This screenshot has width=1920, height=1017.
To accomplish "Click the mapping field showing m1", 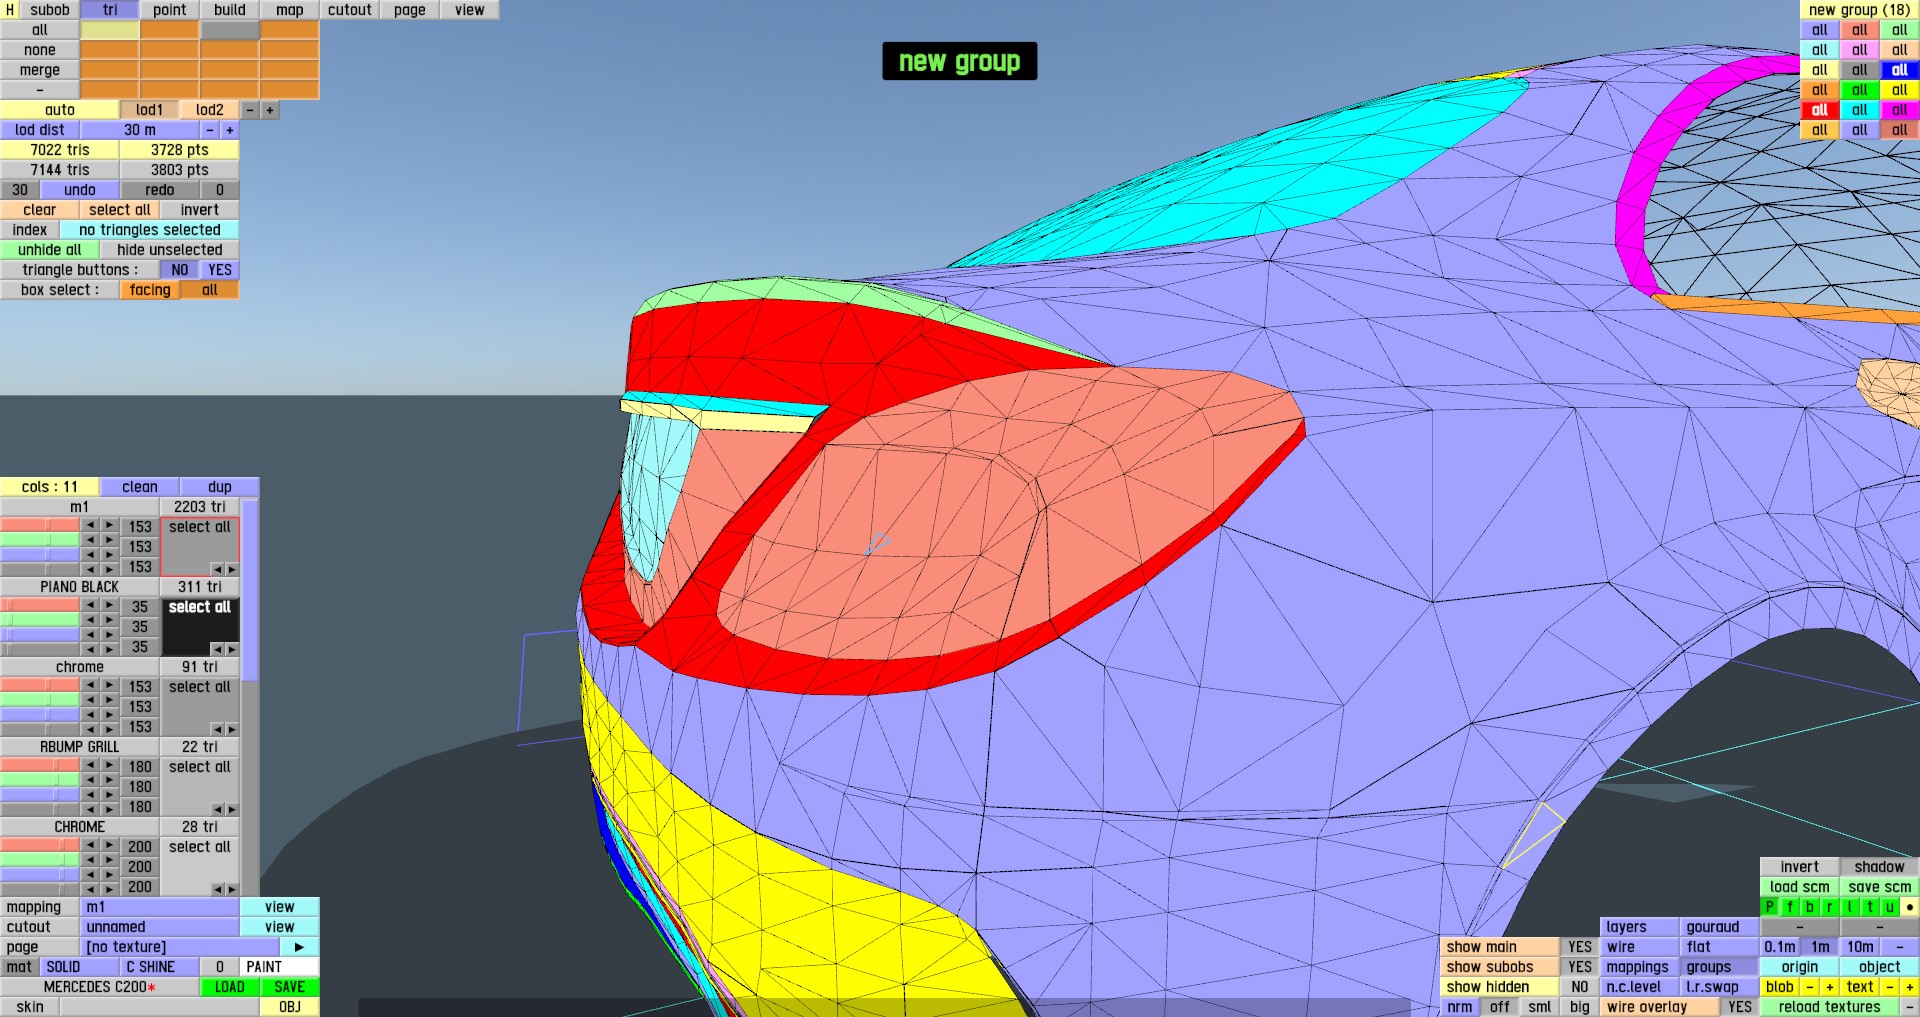I will click(x=160, y=907).
